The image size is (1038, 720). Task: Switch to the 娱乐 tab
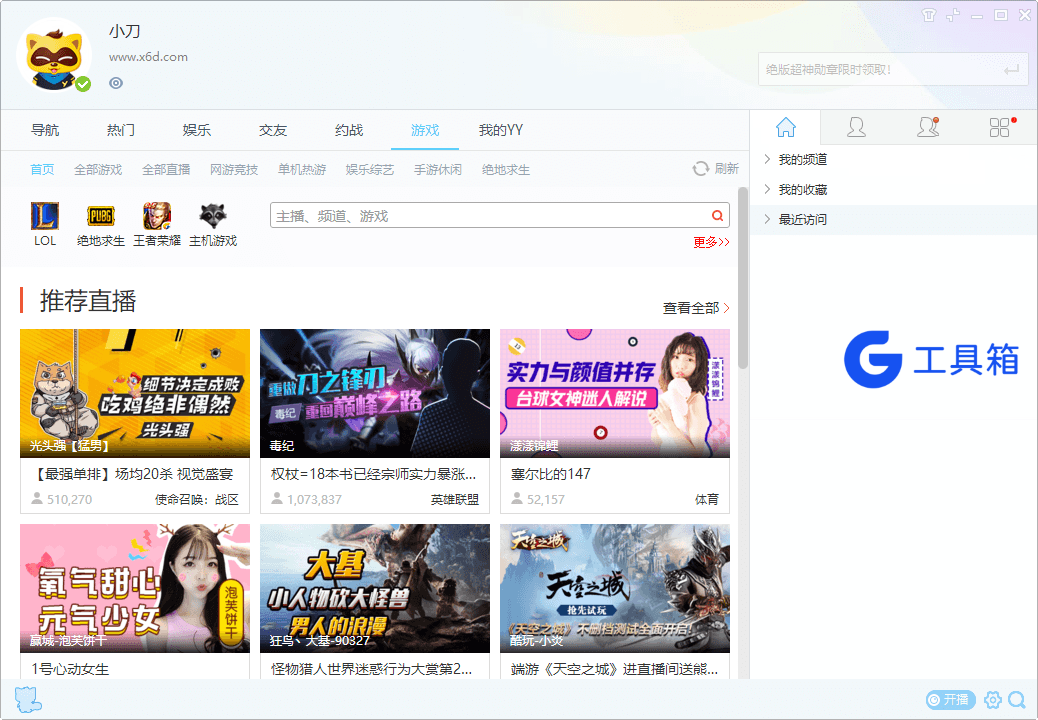pos(197,130)
